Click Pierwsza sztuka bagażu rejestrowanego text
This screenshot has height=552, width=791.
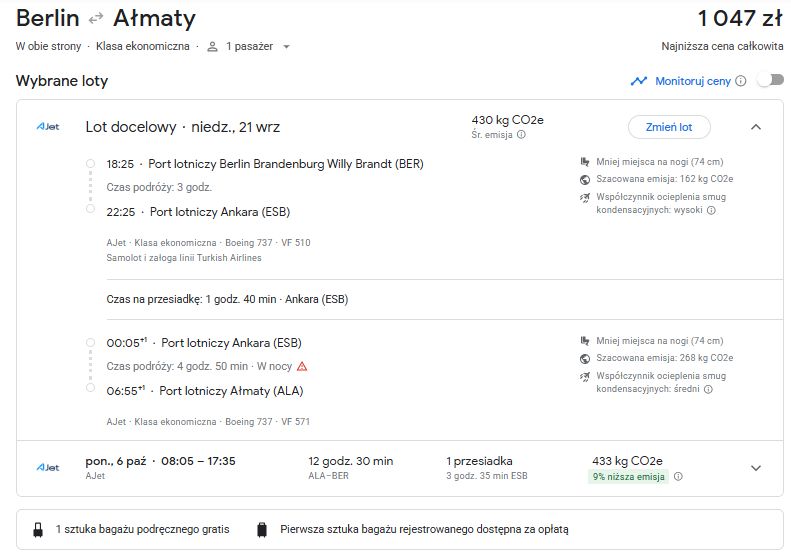(424, 530)
